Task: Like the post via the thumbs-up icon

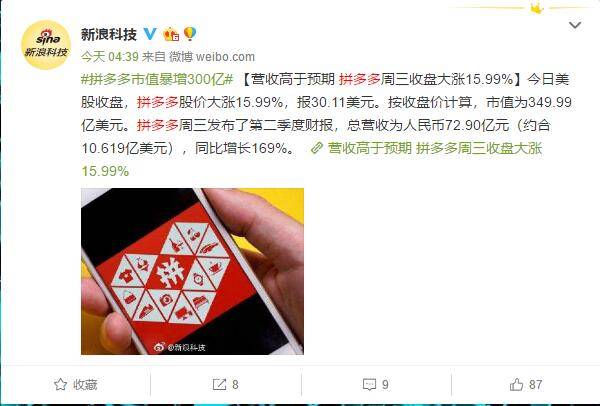Action: (x=516, y=384)
